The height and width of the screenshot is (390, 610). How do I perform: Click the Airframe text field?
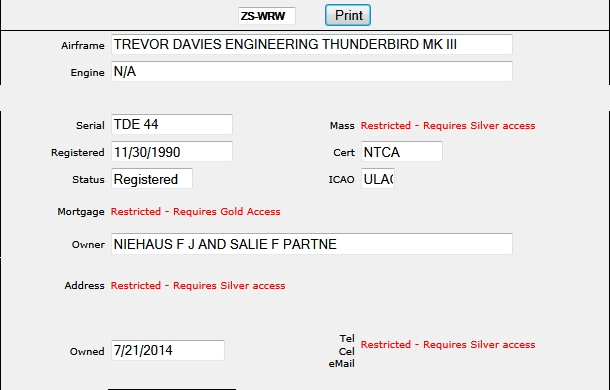(x=312, y=44)
